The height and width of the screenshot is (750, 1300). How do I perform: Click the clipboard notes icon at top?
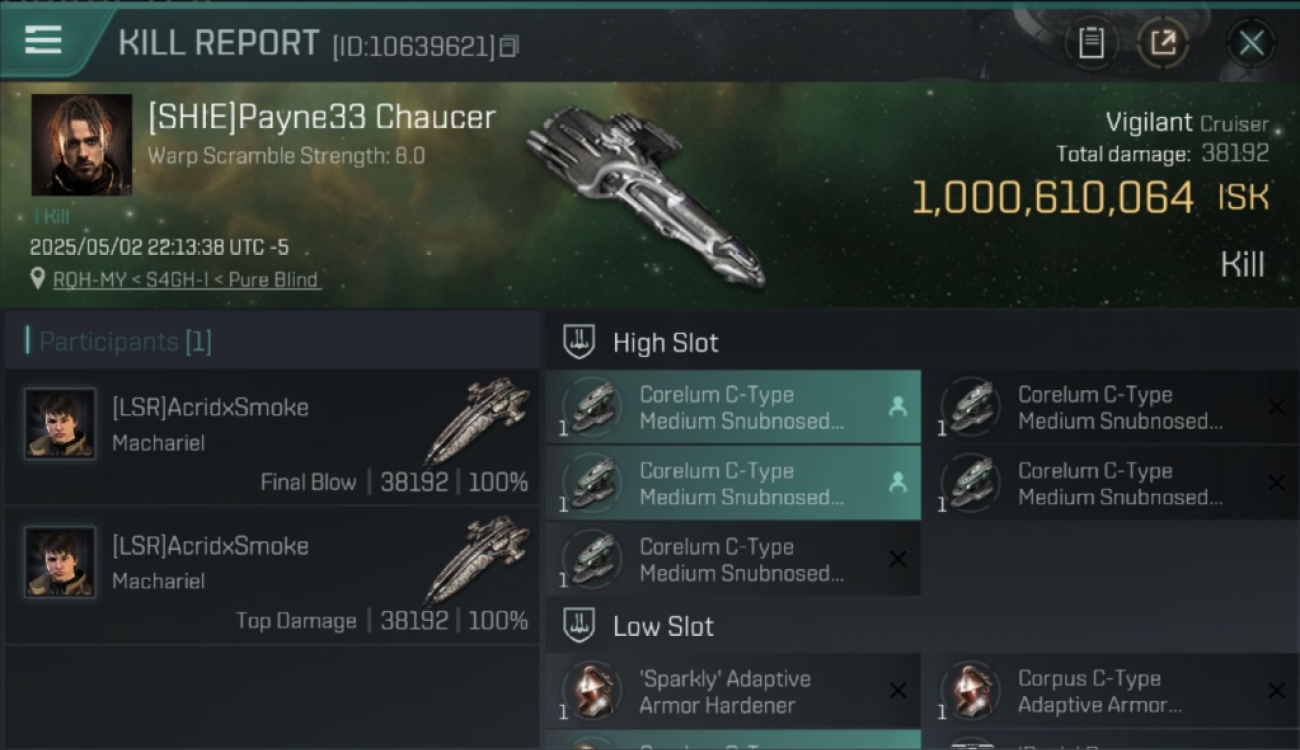[1091, 43]
